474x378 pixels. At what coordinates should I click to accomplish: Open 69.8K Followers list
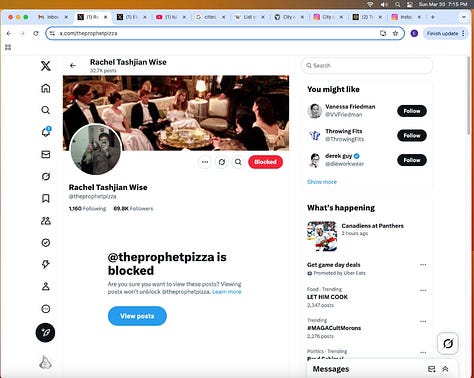pos(133,209)
